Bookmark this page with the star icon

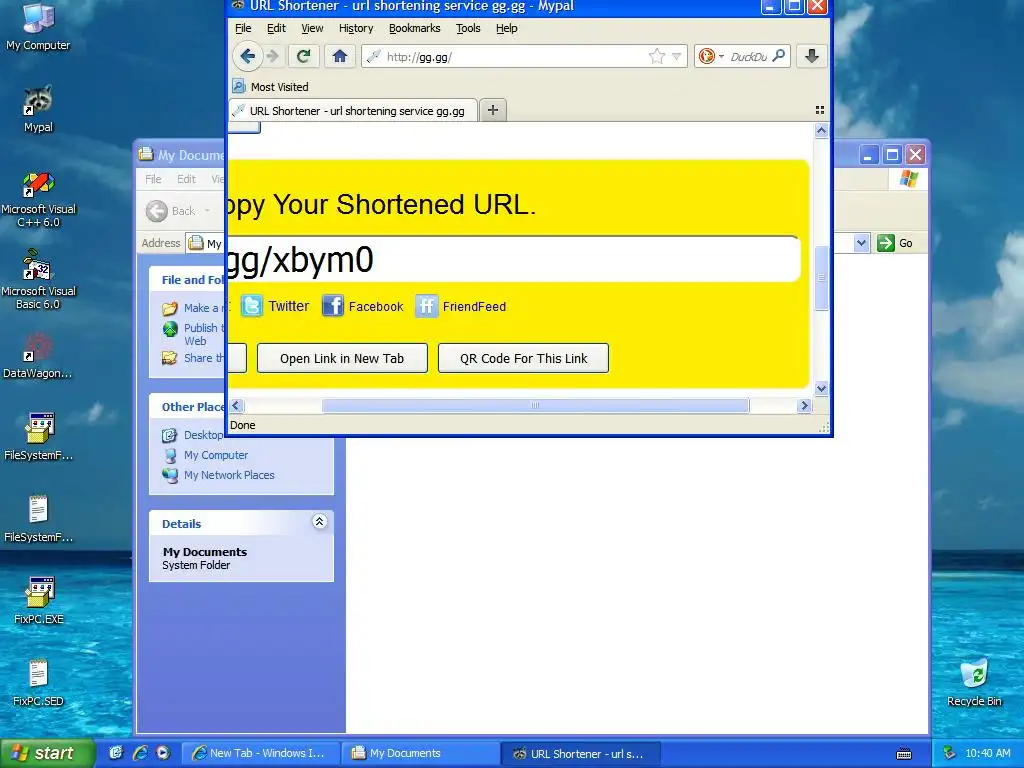click(657, 57)
